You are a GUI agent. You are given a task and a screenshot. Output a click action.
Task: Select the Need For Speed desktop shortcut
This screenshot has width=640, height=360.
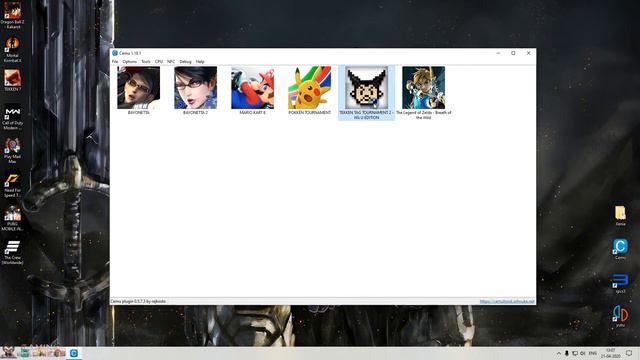[13, 185]
